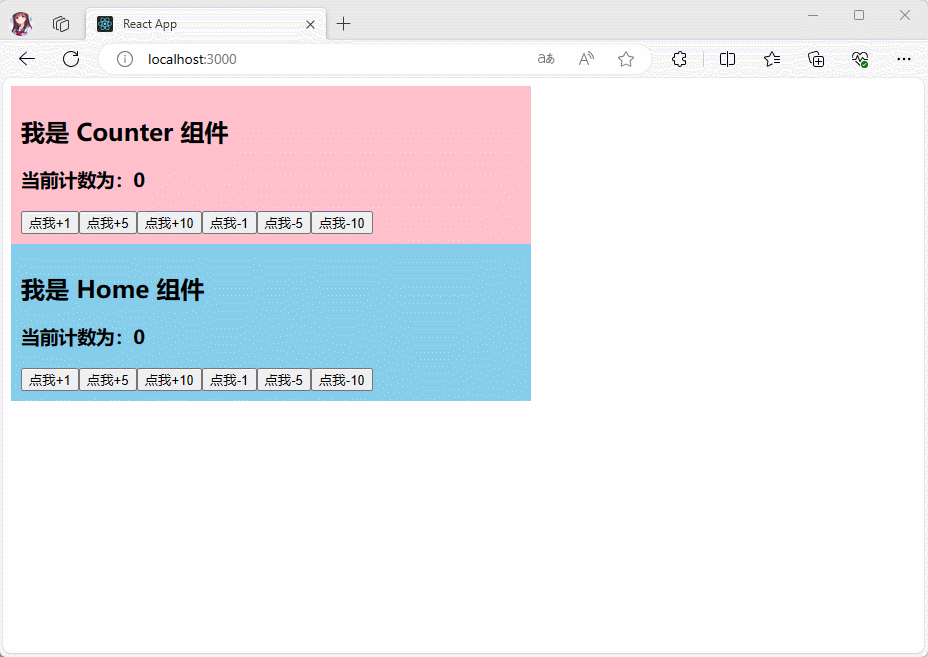The image size is (928, 657).
Task: Toggle Split screen icon
Action: [x=727, y=59]
